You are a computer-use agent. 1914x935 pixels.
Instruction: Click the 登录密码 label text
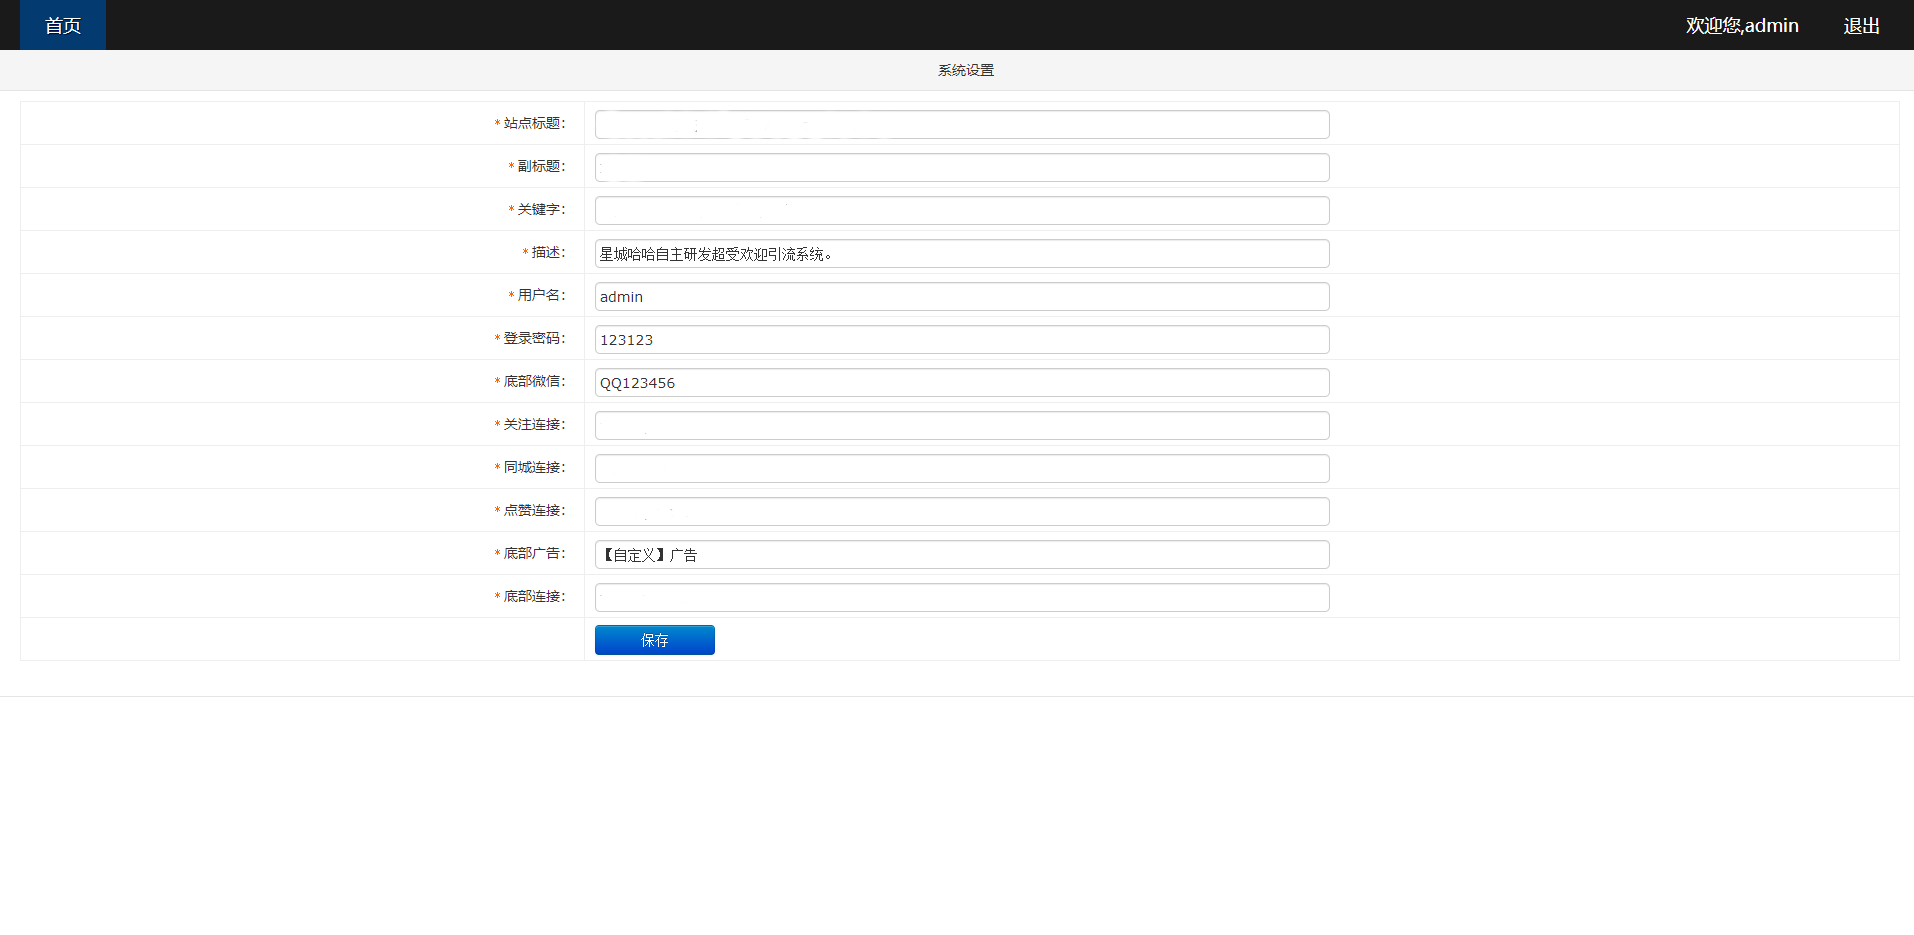click(533, 338)
